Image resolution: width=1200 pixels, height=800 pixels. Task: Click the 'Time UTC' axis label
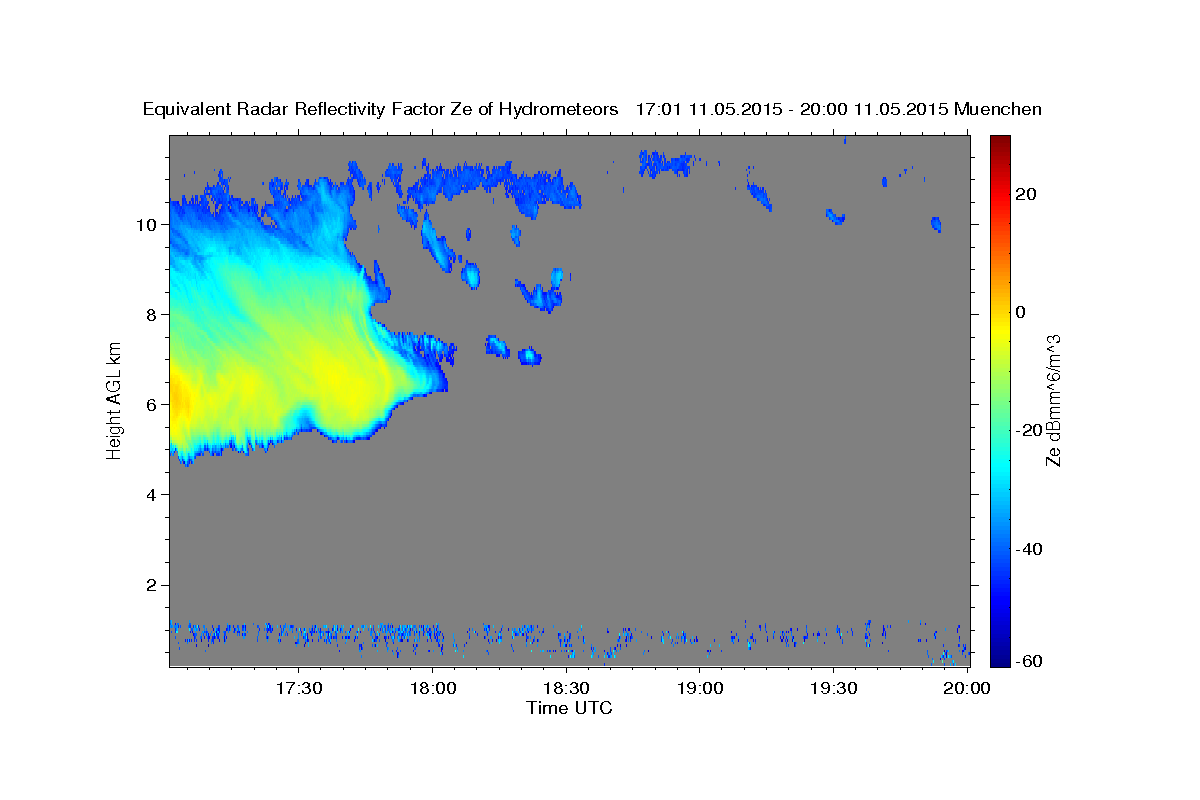[x=569, y=708]
